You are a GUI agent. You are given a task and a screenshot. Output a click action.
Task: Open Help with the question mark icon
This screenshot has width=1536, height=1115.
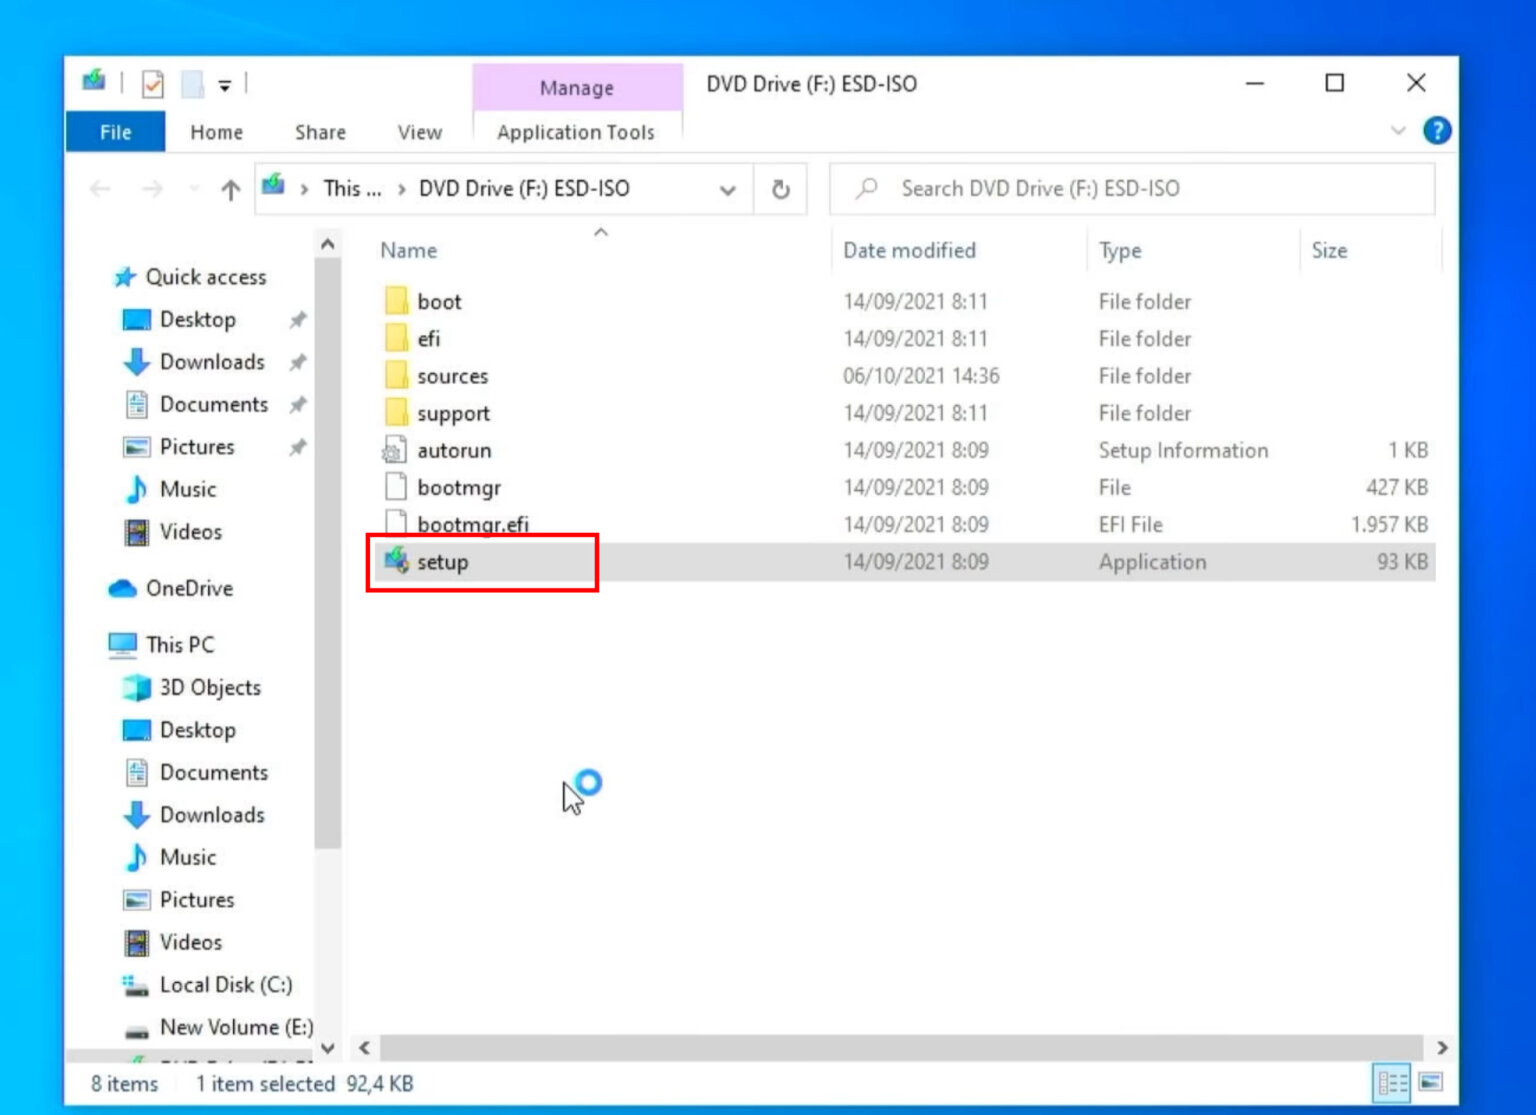click(x=1437, y=131)
